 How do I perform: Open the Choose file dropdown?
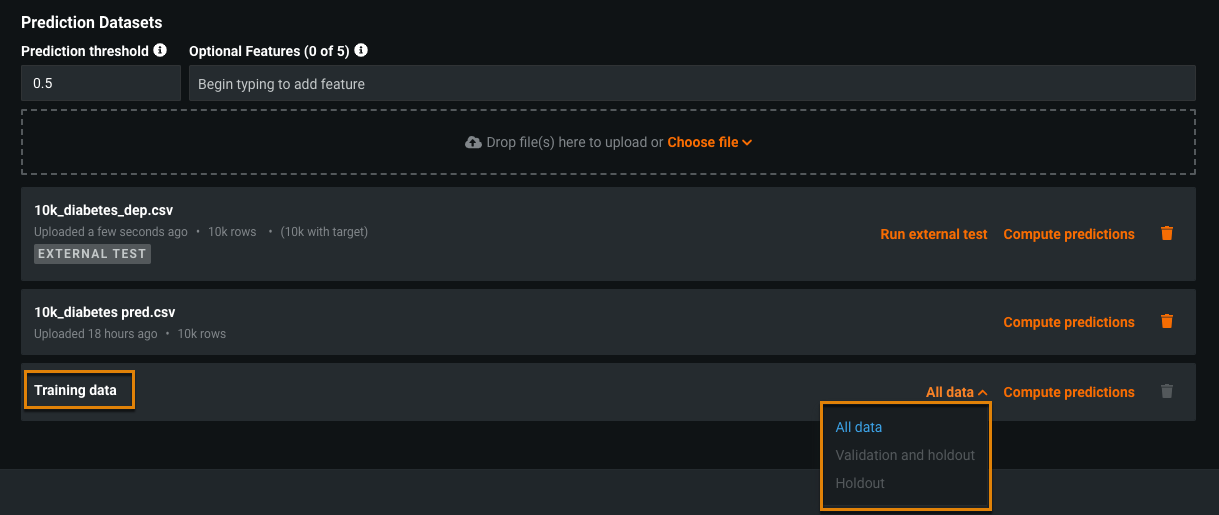(709, 143)
